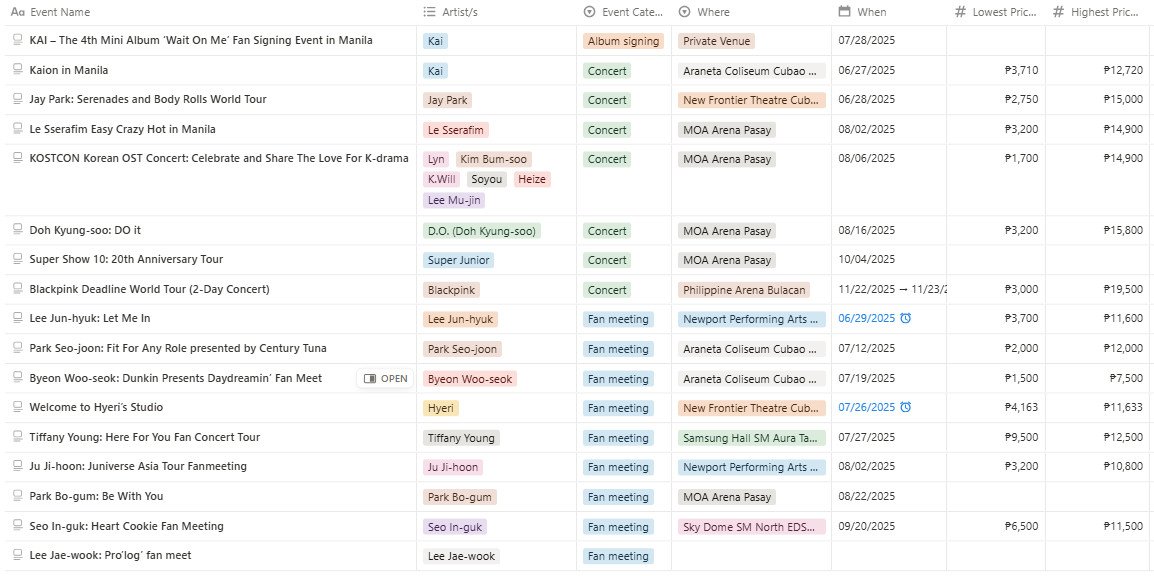The image size is (1154, 576).
Task: Click the page icon beside KOSTCON Korean OST Concert
Action: tap(18, 157)
